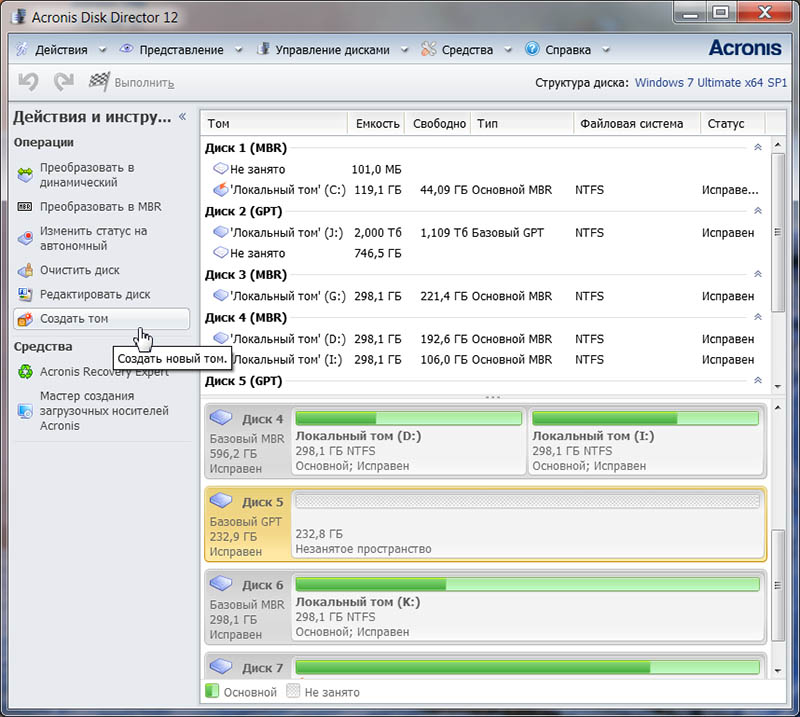Click the Redo arrow icon in toolbar
800x717 pixels.
tap(64, 82)
